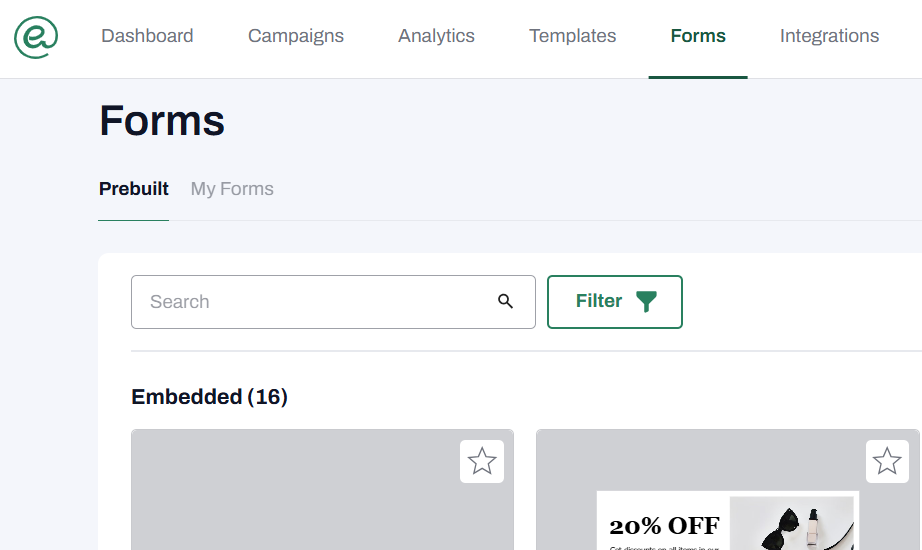922x550 pixels.
Task: Star the first embedded form template
Action: point(482,461)
